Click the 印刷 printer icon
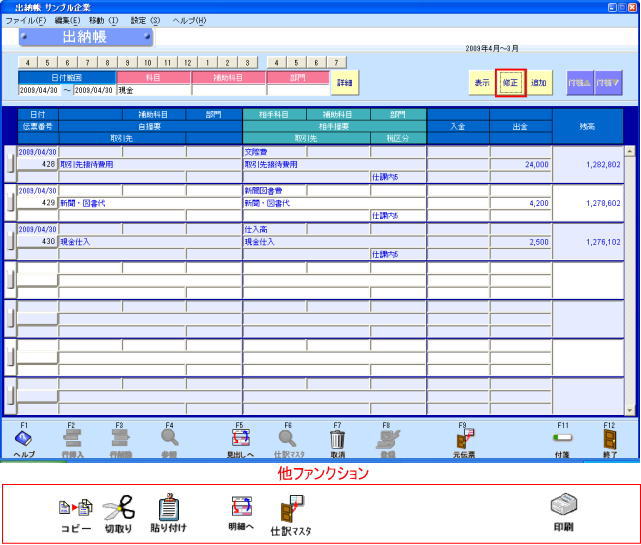The image size is (641, 545). pyautogui.click(x=564, y=505)
